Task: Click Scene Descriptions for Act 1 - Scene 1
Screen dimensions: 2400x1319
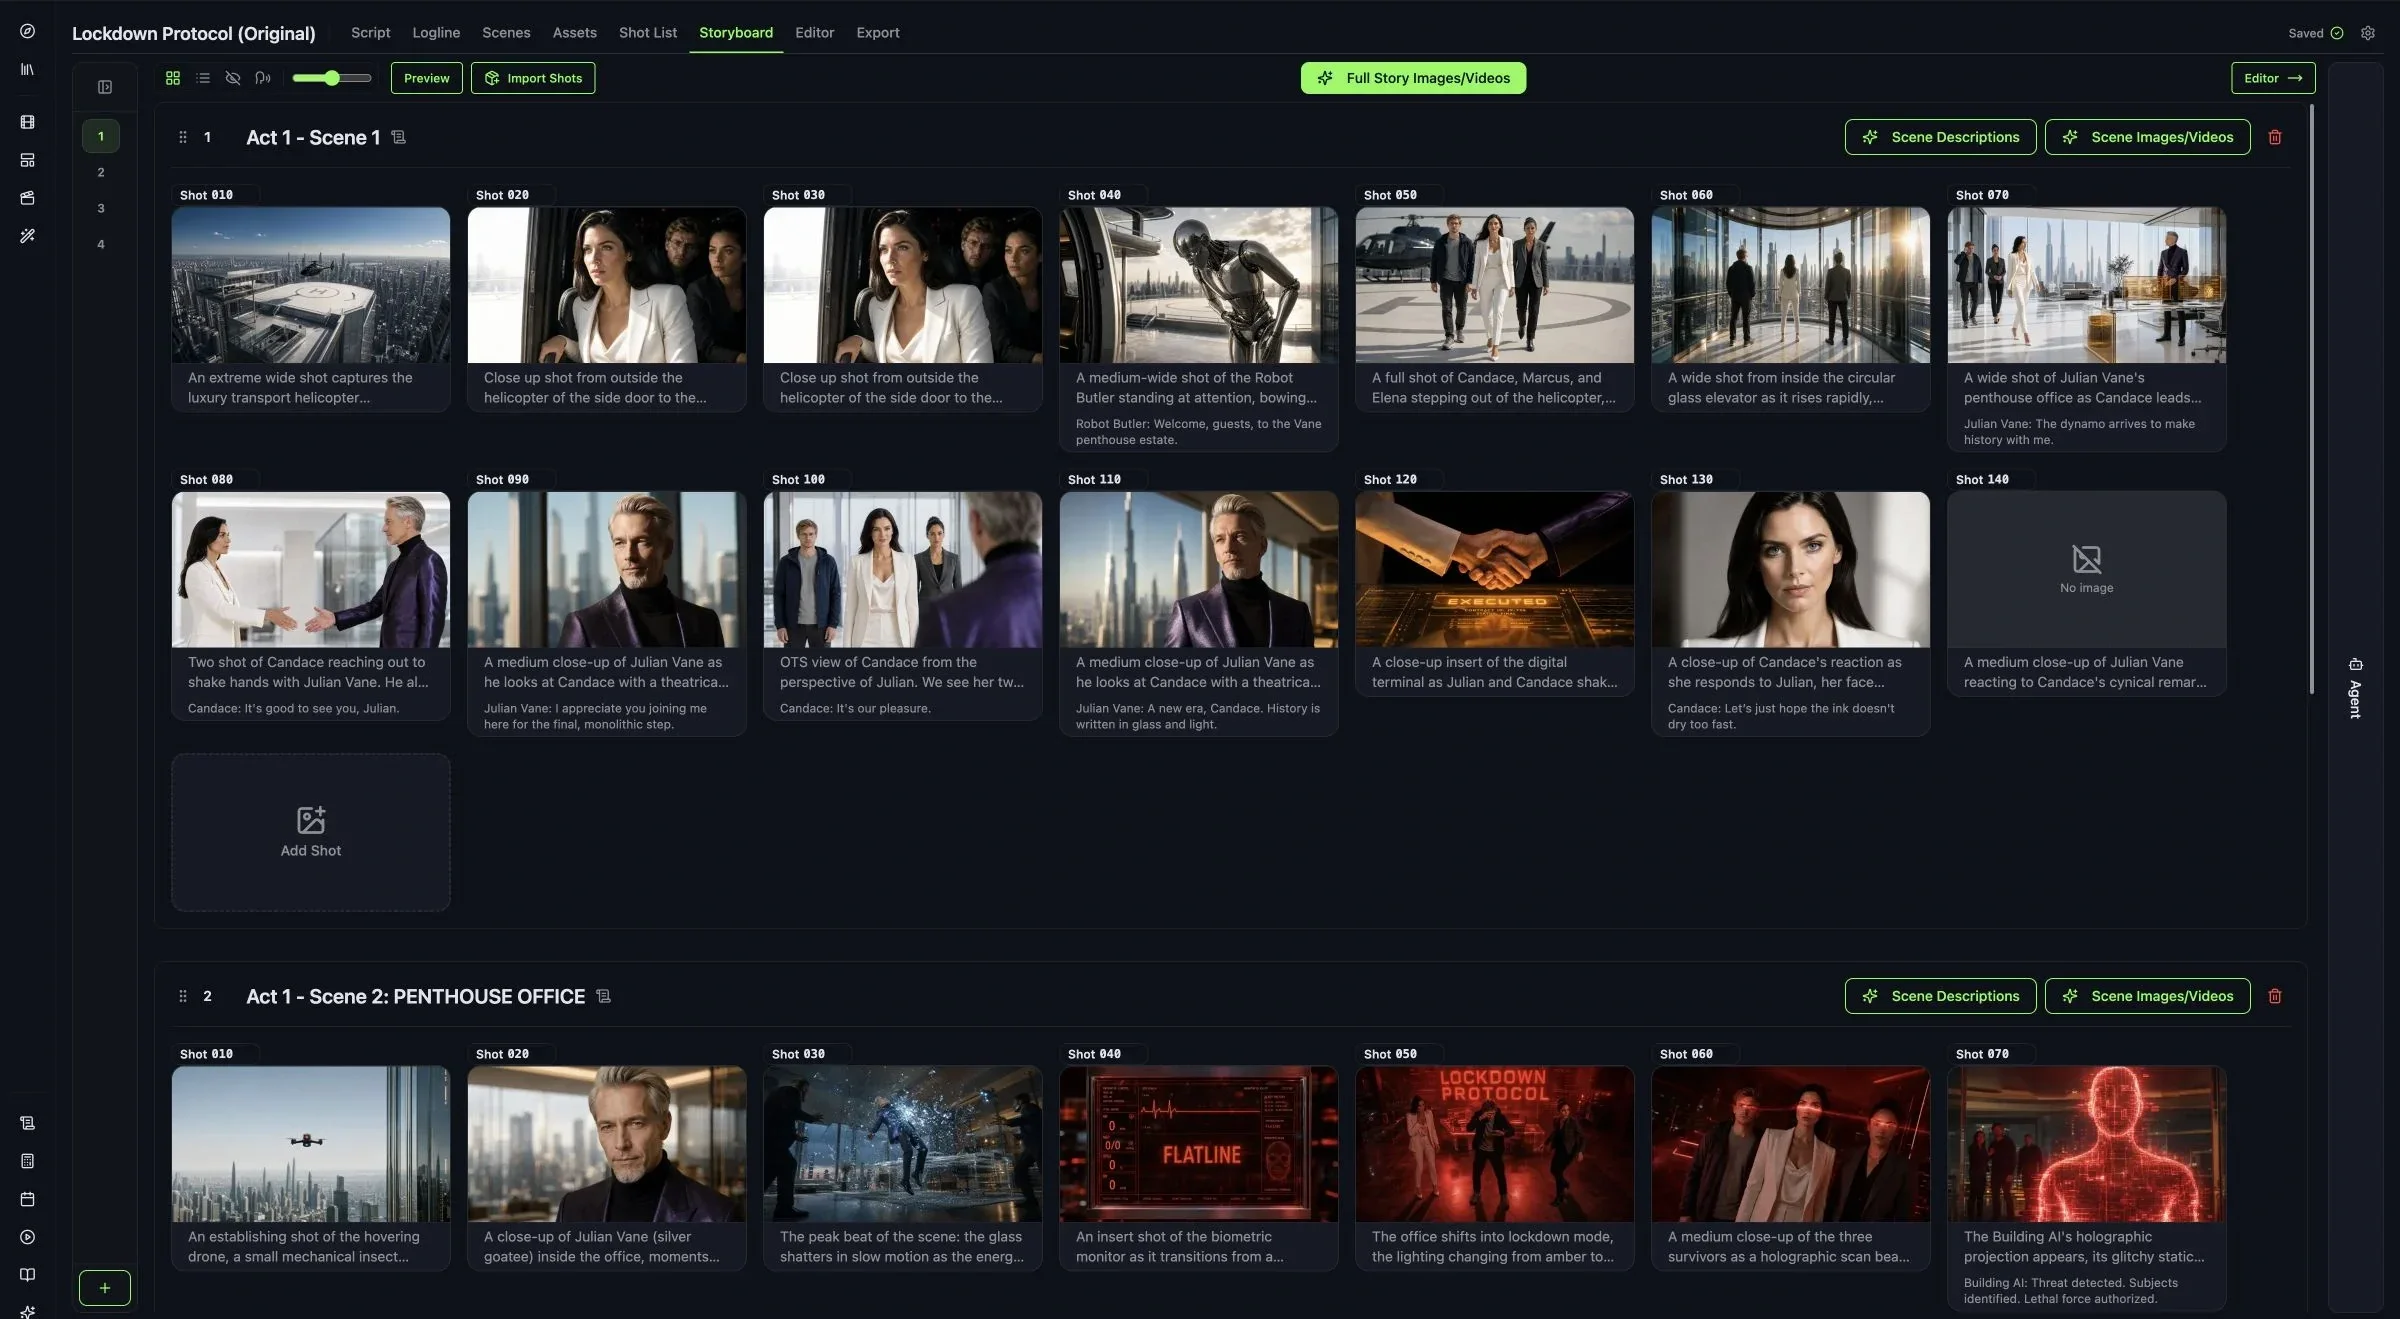Action: point(1940,137)
